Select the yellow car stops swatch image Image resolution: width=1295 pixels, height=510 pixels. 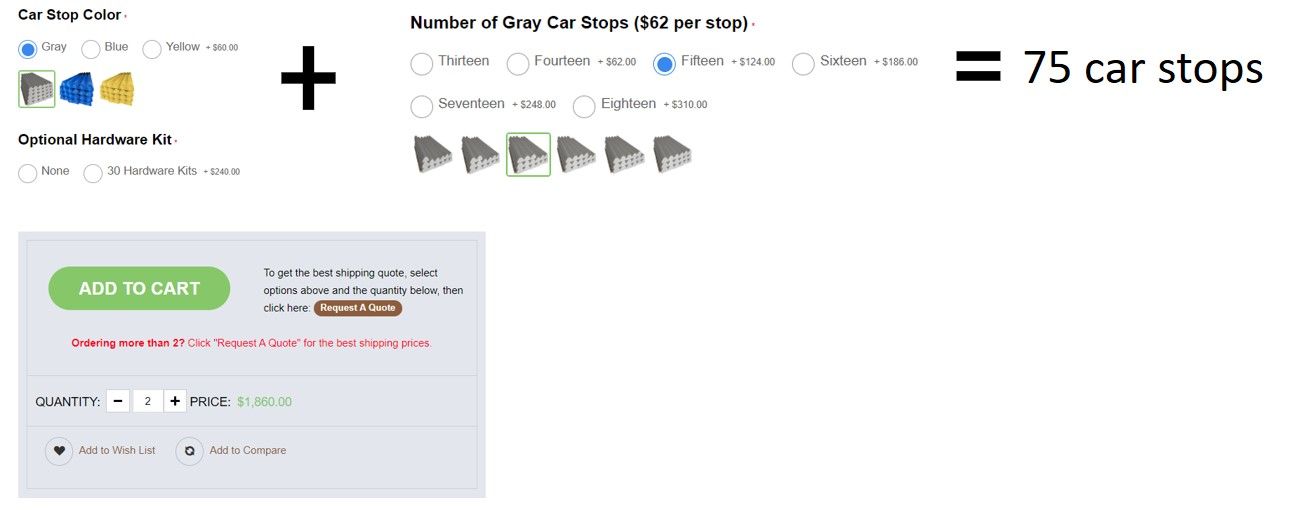click(117, 89)
